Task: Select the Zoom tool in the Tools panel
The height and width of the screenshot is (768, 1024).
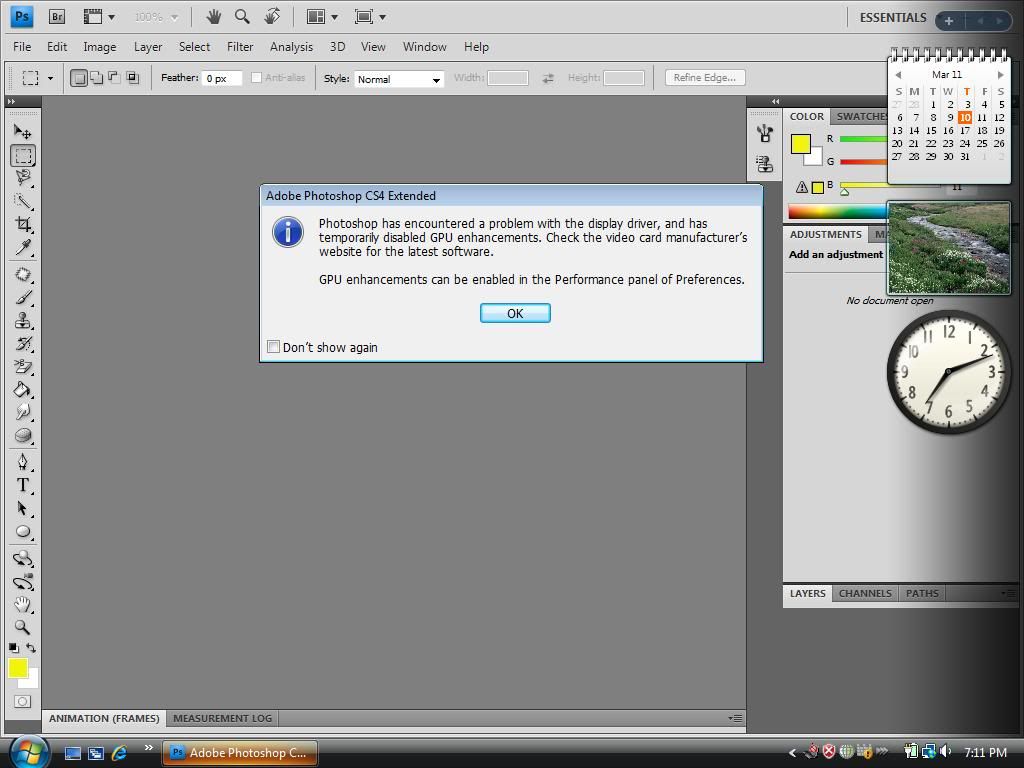Action: click(x=23, y=628)
